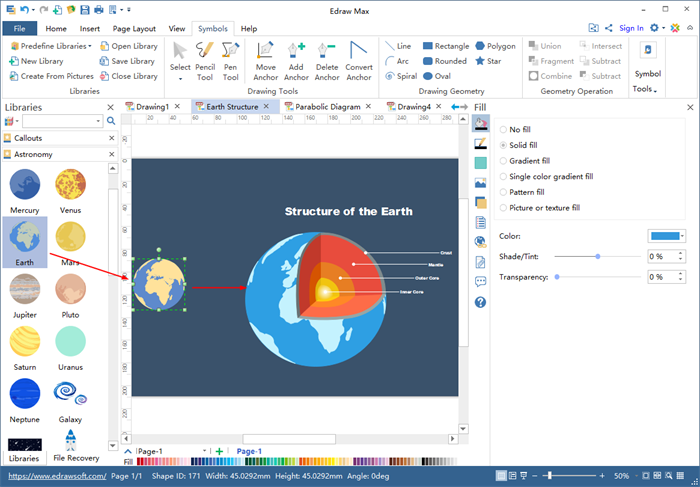Select the Pen Tool

[x=231, y=61]
